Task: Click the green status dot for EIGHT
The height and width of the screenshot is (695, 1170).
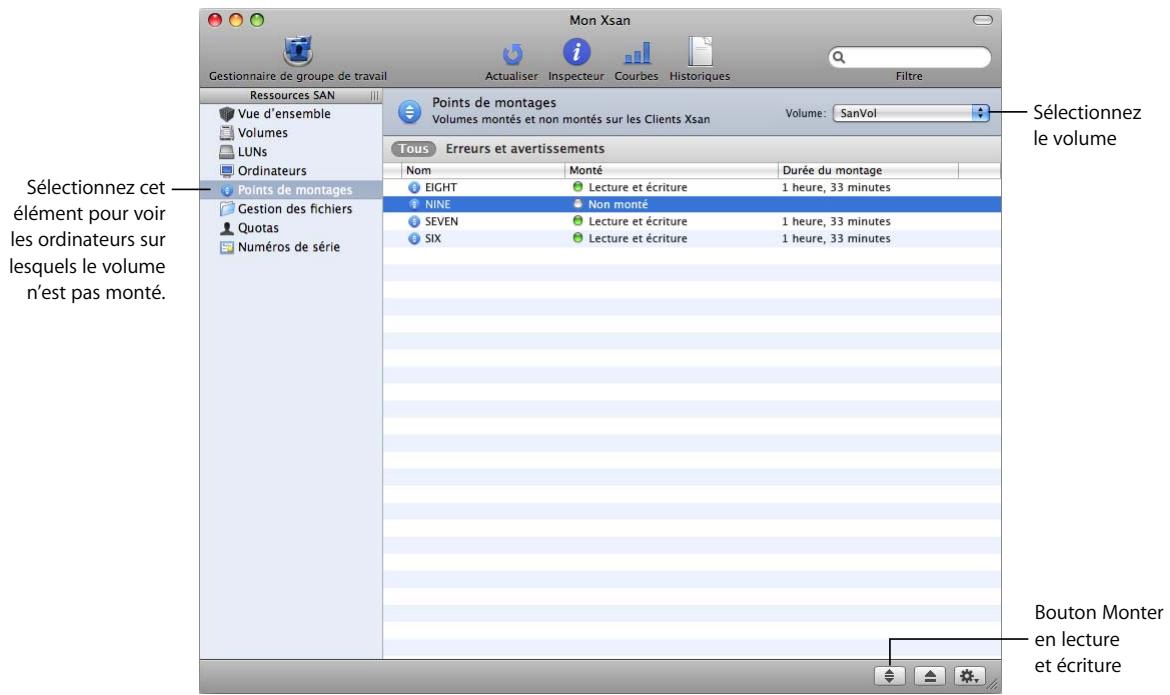Action: (577, 187)
